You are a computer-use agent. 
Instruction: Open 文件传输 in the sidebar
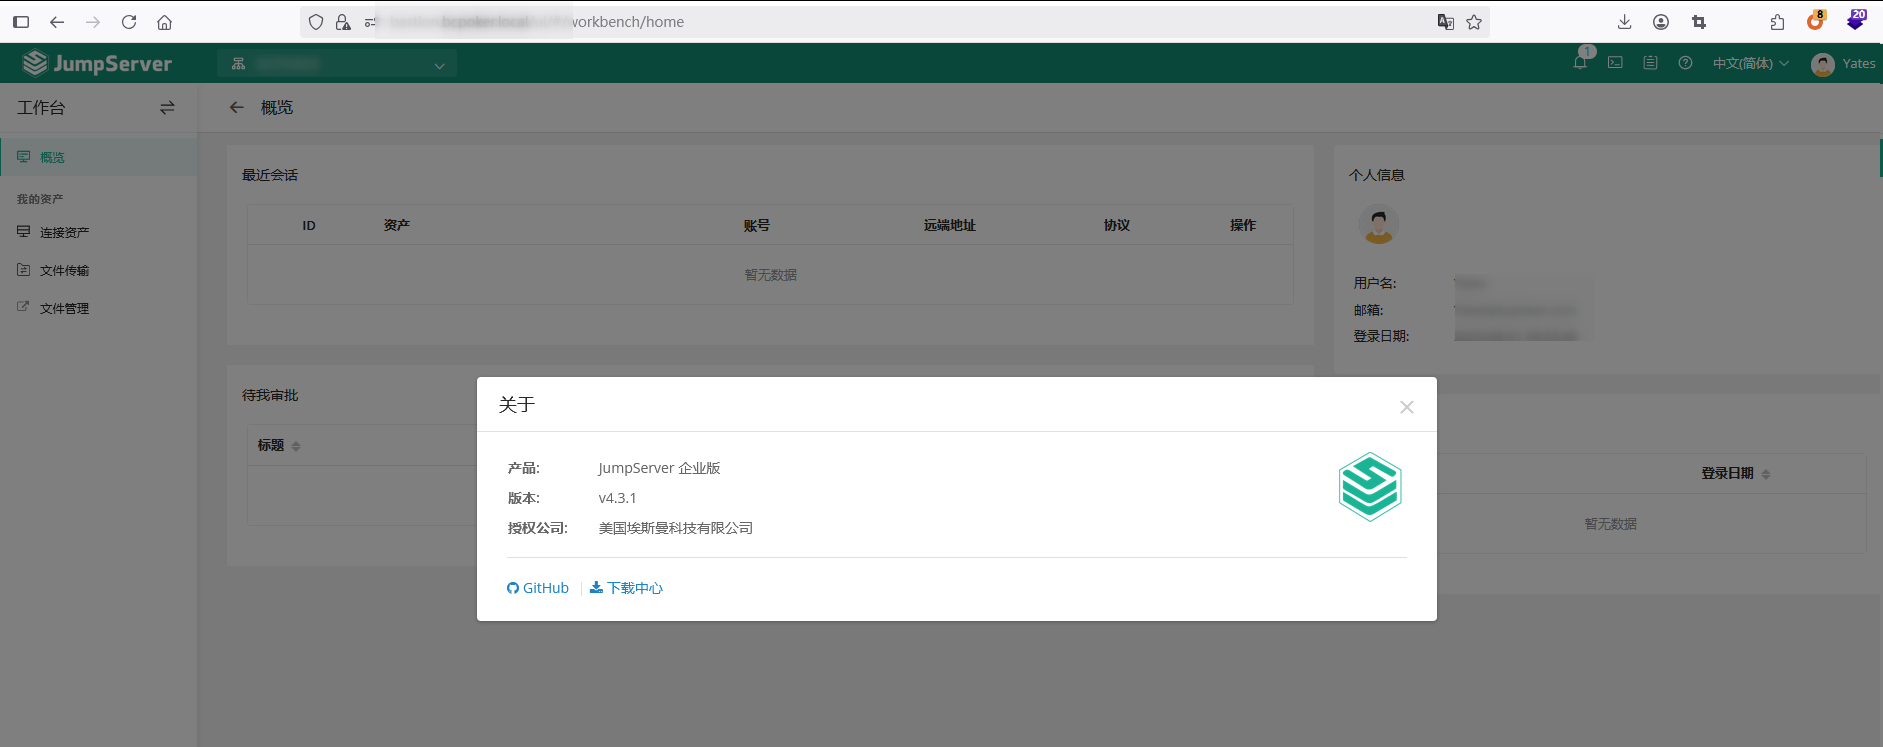(x=64, y=270)
